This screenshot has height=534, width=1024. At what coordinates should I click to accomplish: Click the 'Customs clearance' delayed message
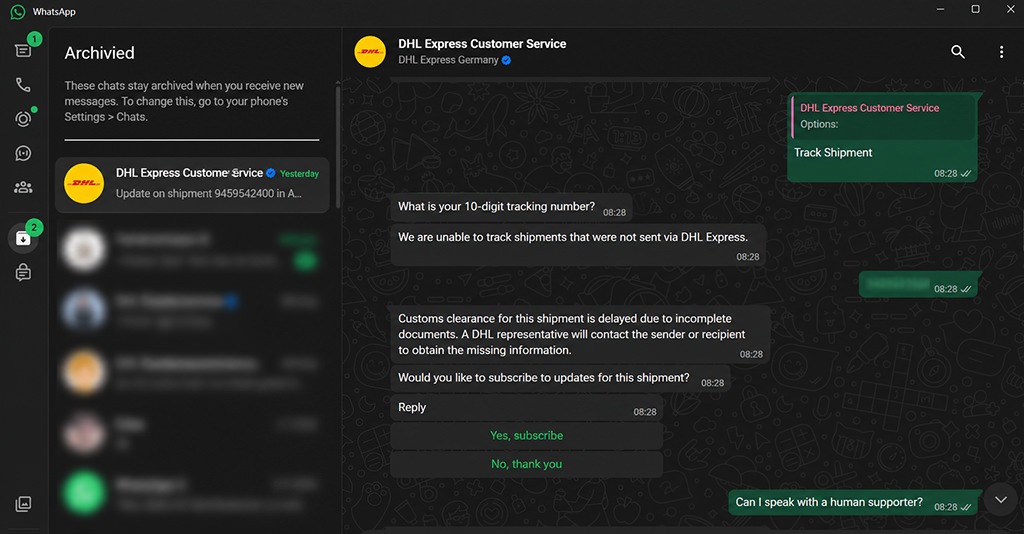580,335
